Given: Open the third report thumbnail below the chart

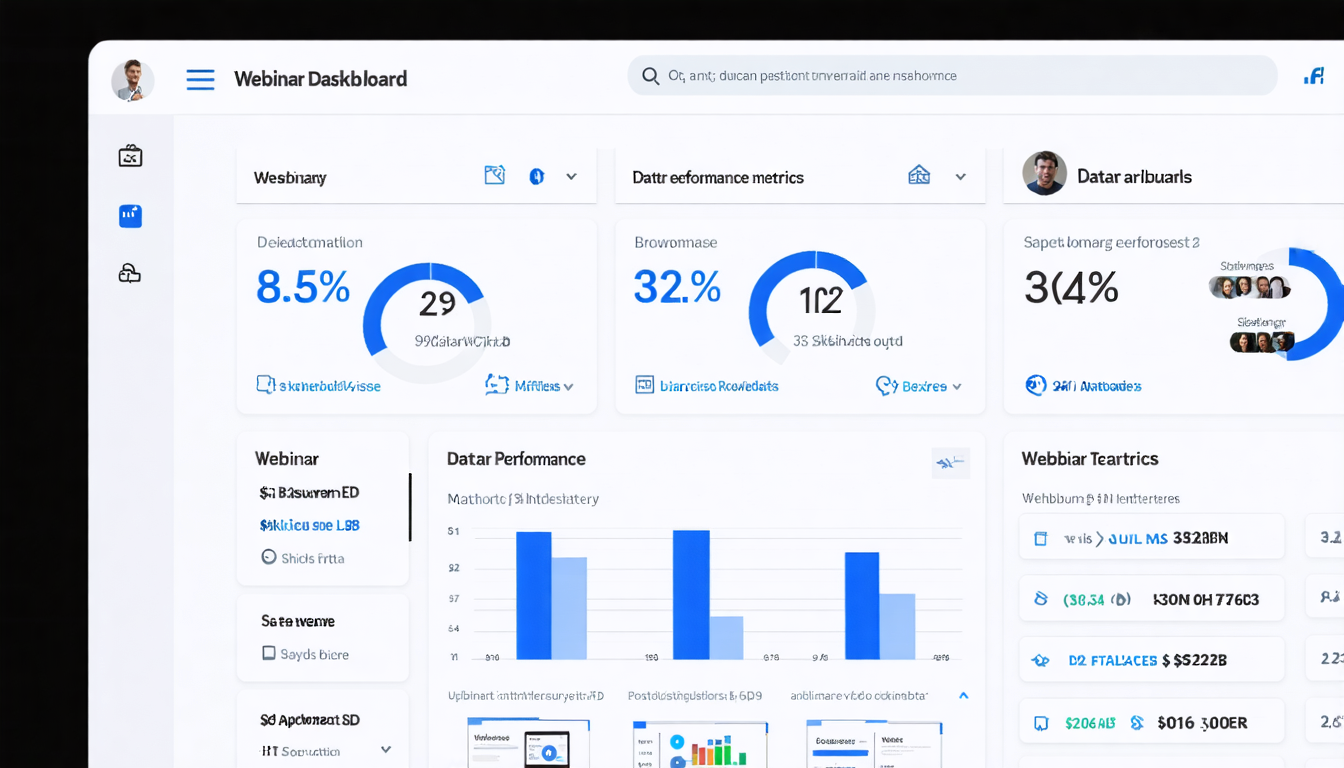Looking at the screenshot, I should (875, 743).
